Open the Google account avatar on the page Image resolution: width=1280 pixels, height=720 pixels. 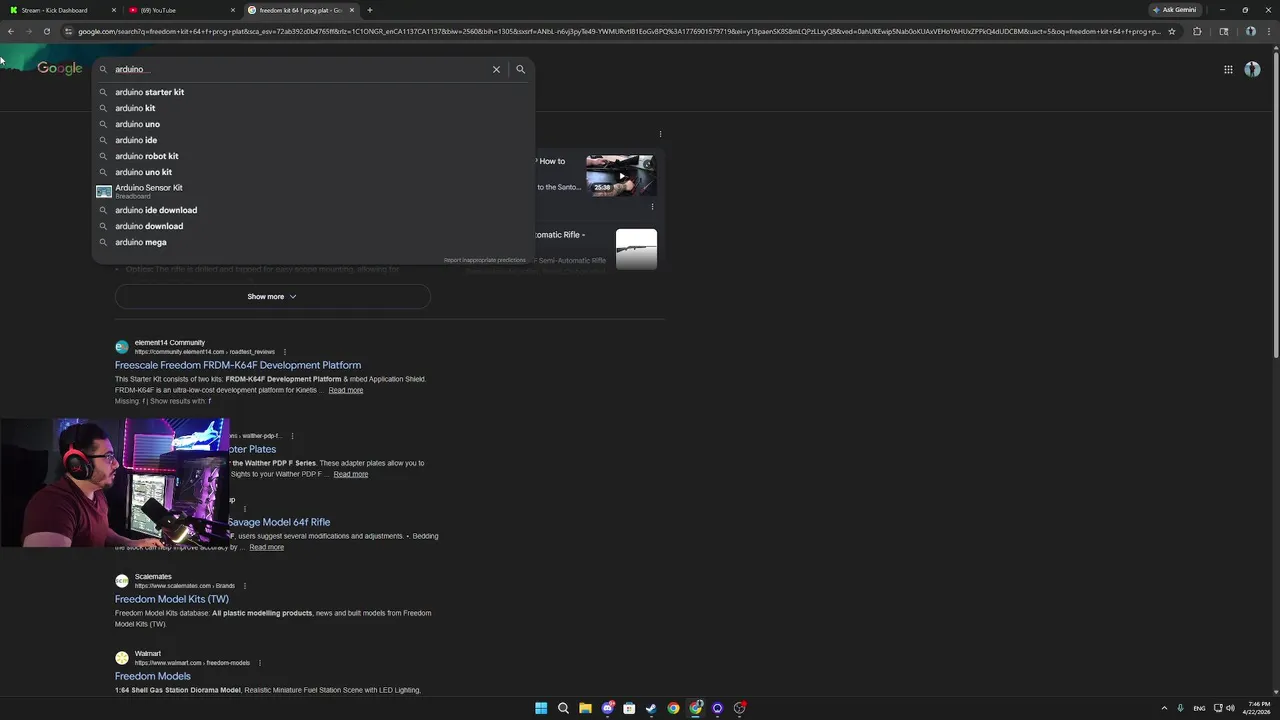click(x=1252, y=69)
